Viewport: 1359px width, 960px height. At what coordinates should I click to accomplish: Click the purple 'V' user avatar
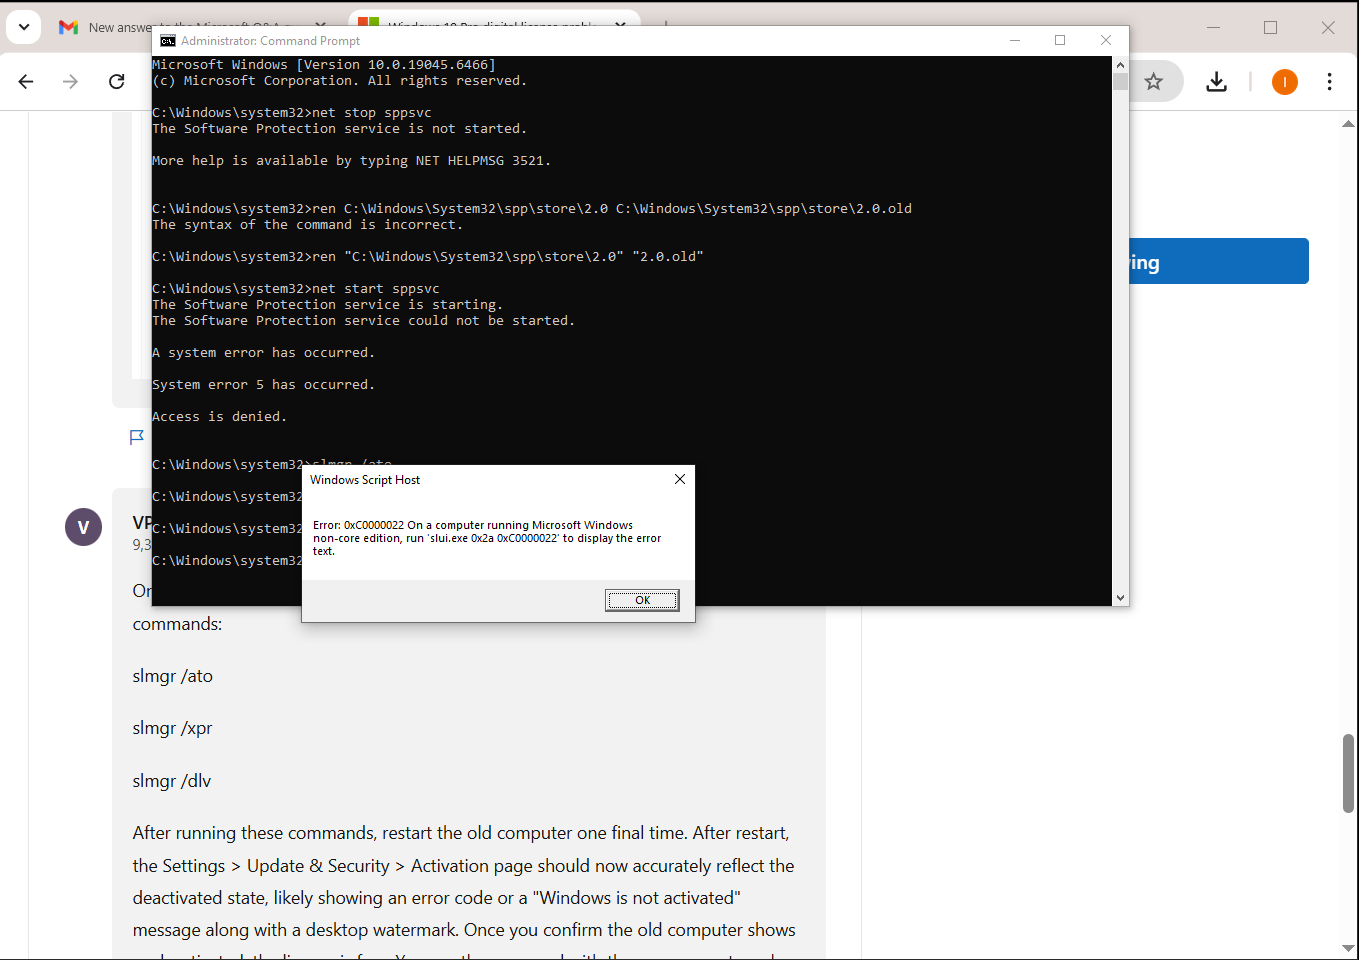(83, 527)
